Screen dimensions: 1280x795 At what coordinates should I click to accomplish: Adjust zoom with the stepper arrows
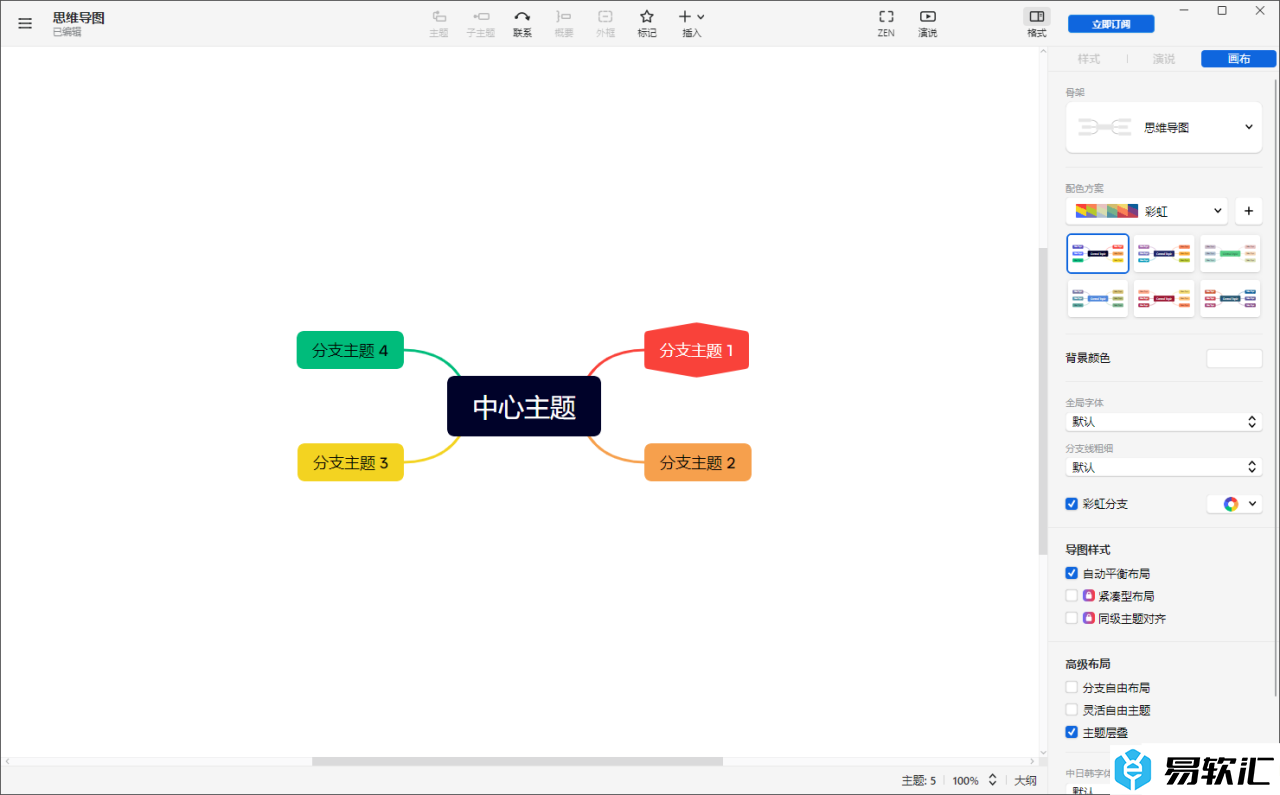click(992, 780)
